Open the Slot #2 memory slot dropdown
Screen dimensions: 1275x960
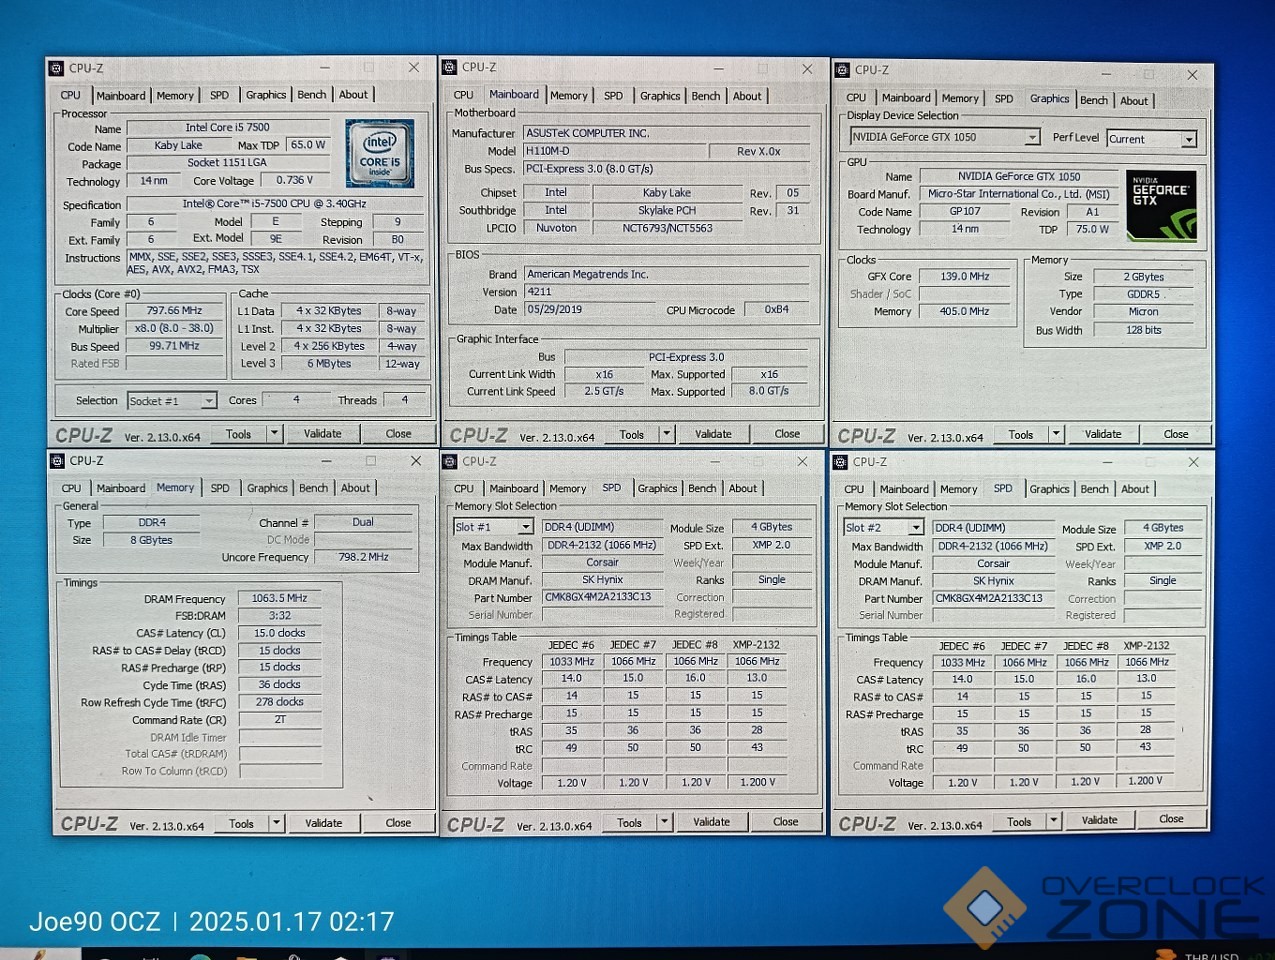click(915, 528)
